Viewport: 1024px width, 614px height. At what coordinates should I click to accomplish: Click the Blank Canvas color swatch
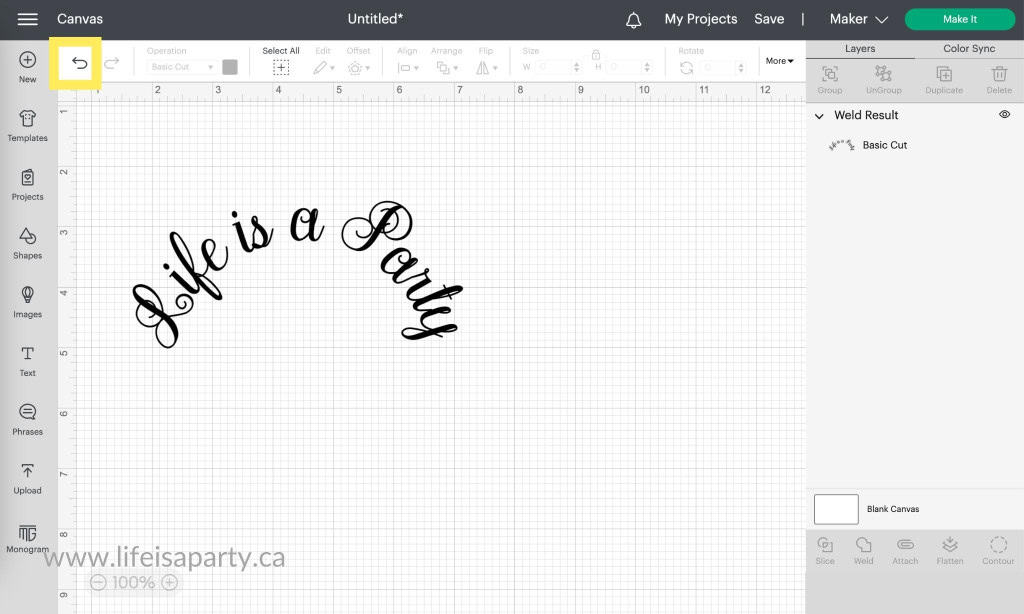[836, 509]
